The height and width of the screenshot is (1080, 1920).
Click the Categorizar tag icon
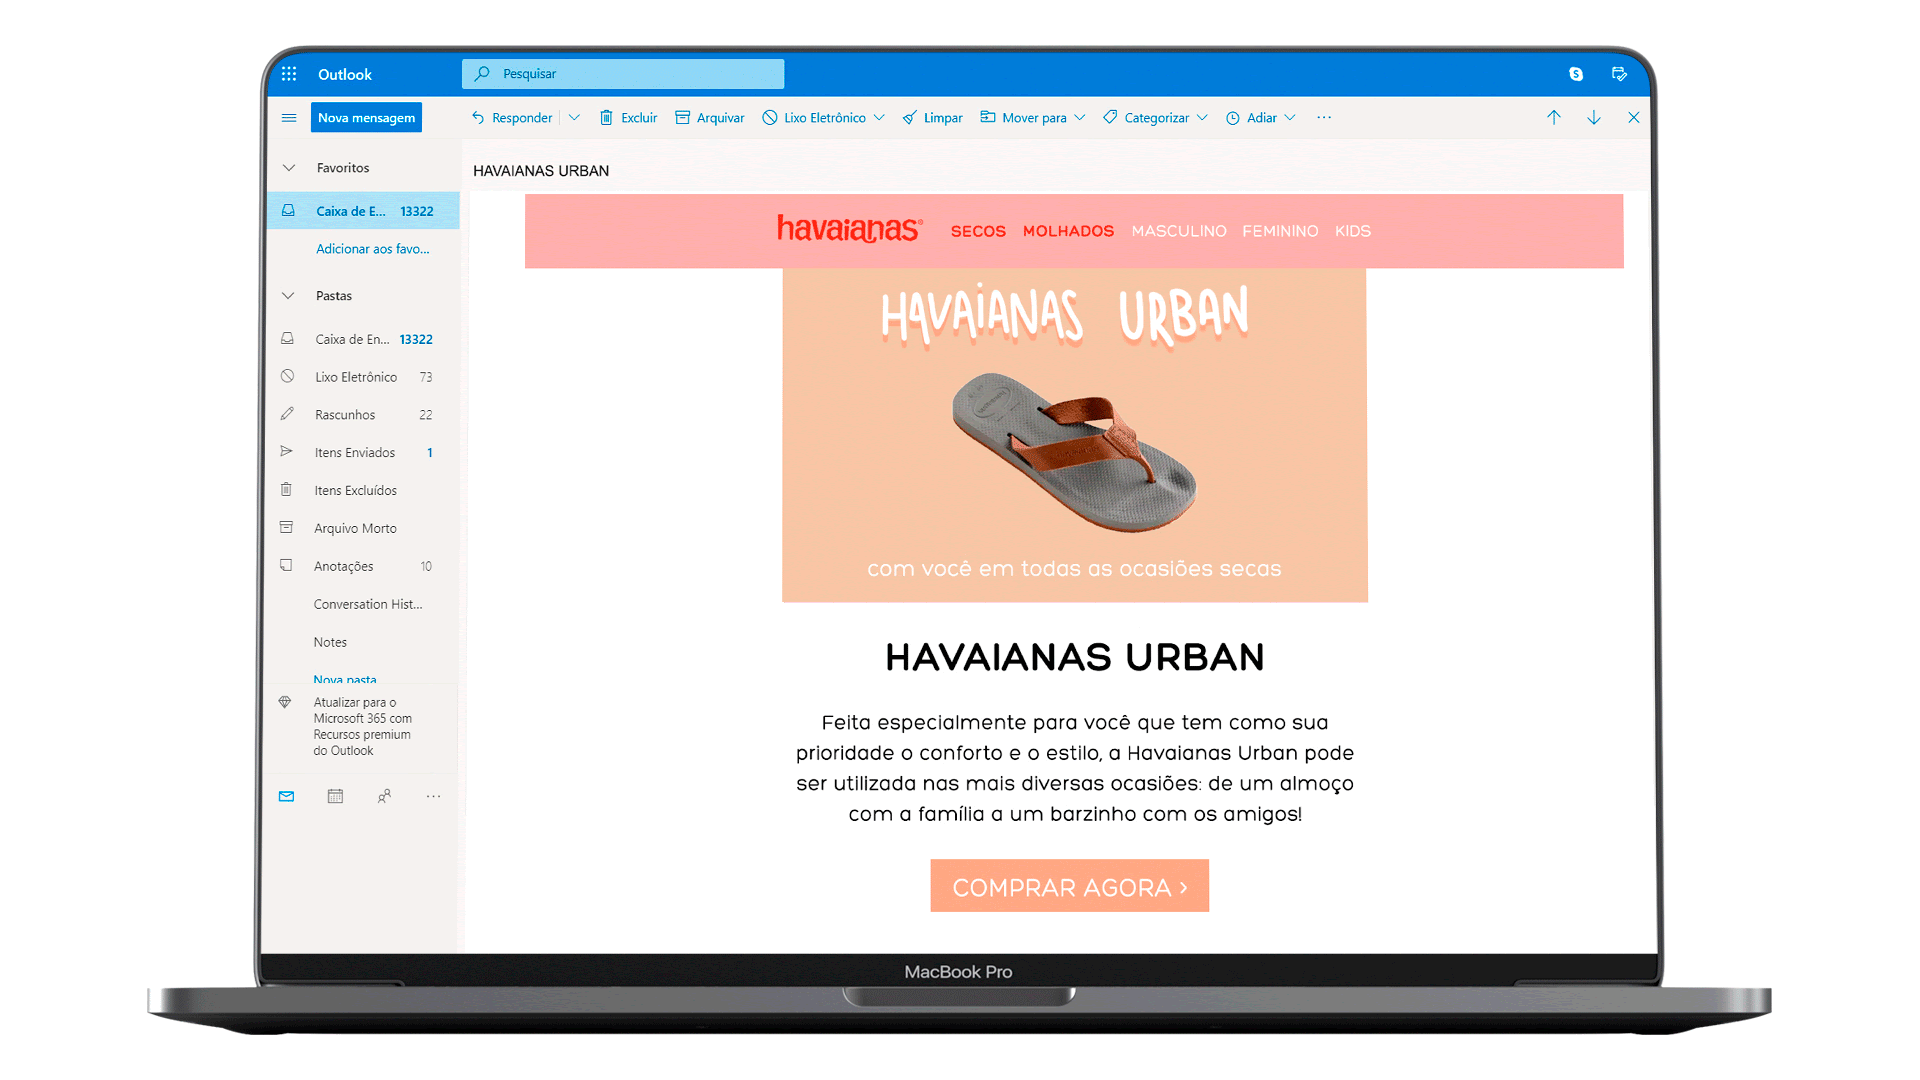1110,117
